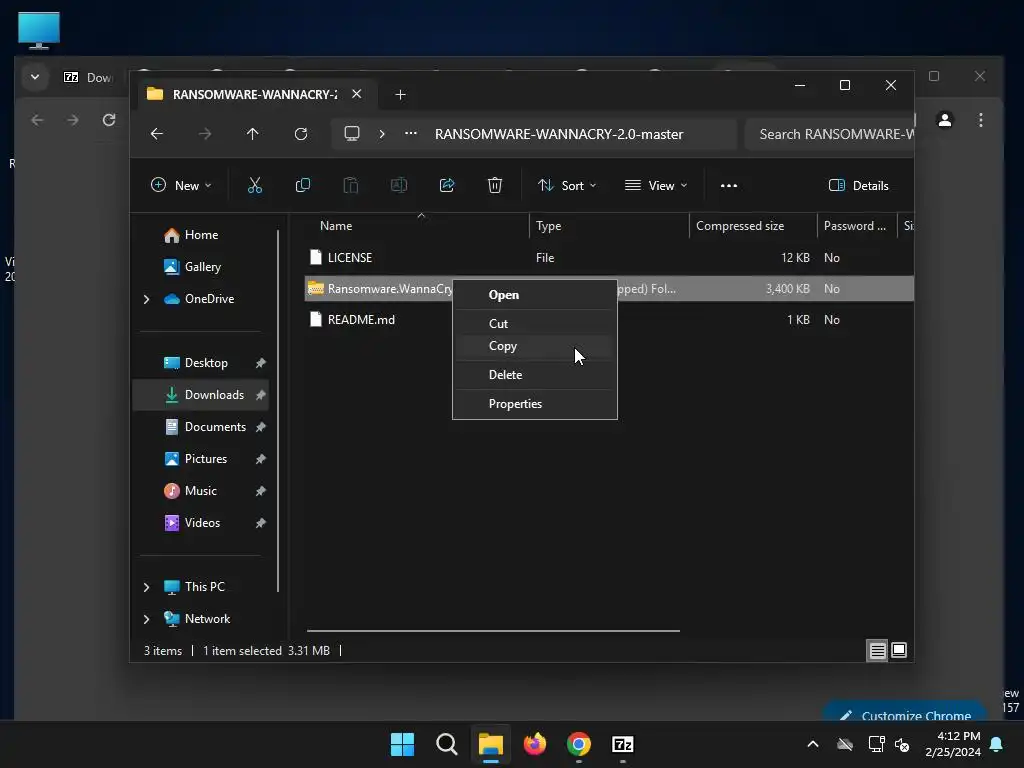Viewport: 1024px width, 768px height.
Task: Open the Chrome tab search dropdown arrow
Action: 35,77
